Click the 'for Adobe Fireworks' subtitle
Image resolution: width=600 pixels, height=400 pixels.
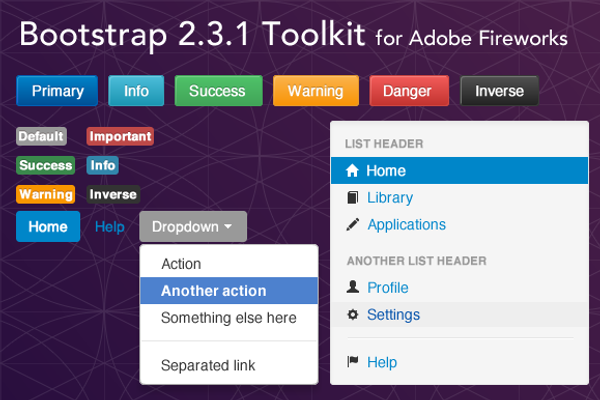coord(471,38)
